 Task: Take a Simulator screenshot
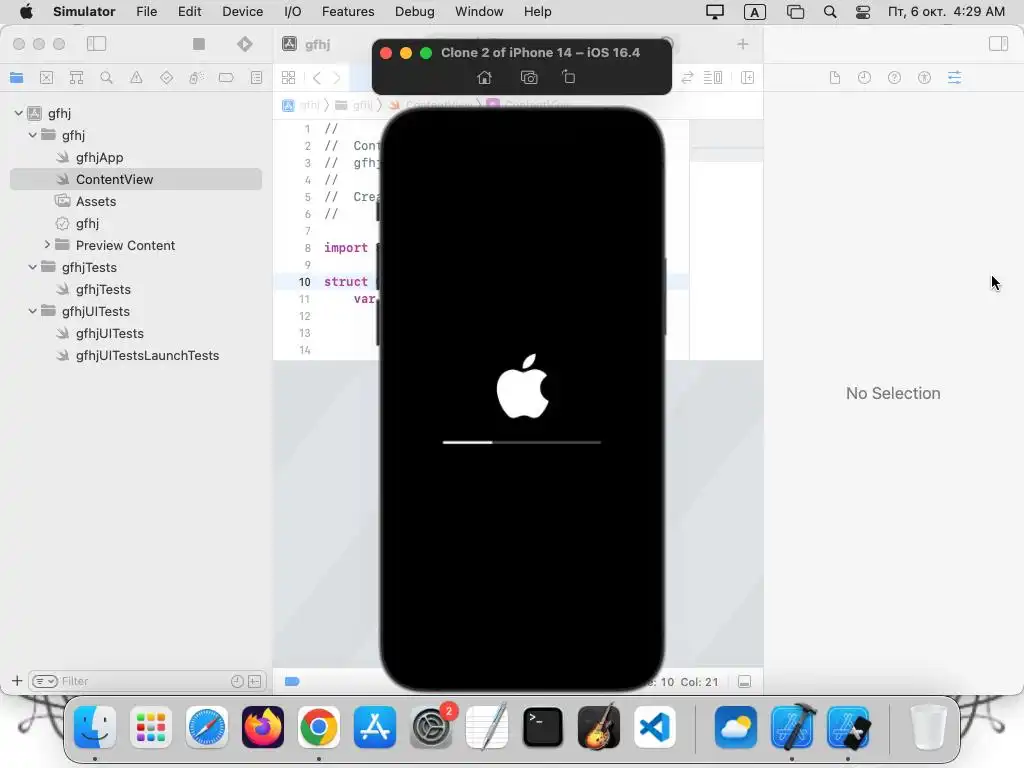(x=529, y=77)
